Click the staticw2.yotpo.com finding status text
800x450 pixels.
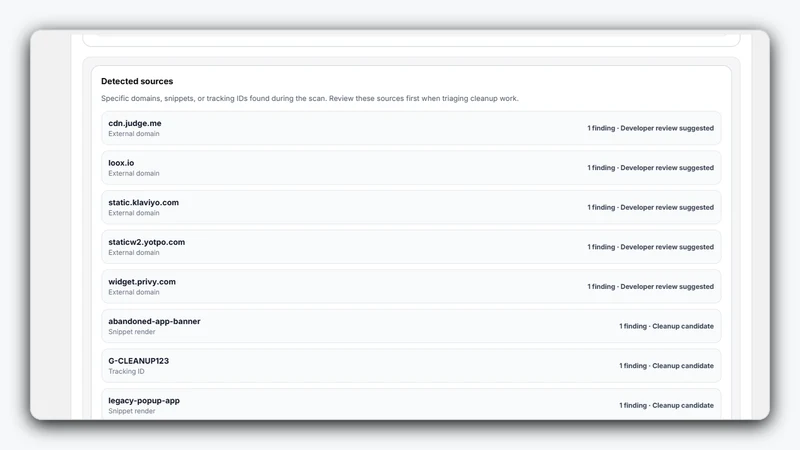[x=651, y=247]
